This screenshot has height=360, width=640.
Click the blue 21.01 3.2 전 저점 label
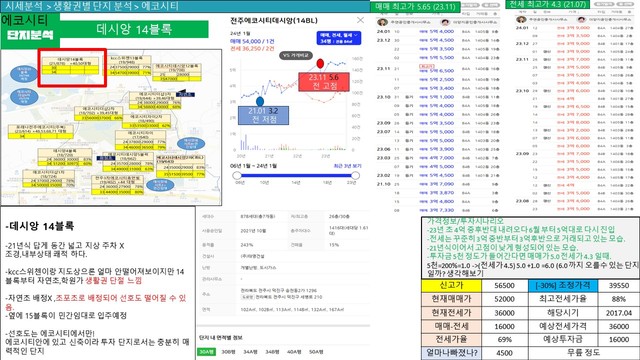coord(263,115)
